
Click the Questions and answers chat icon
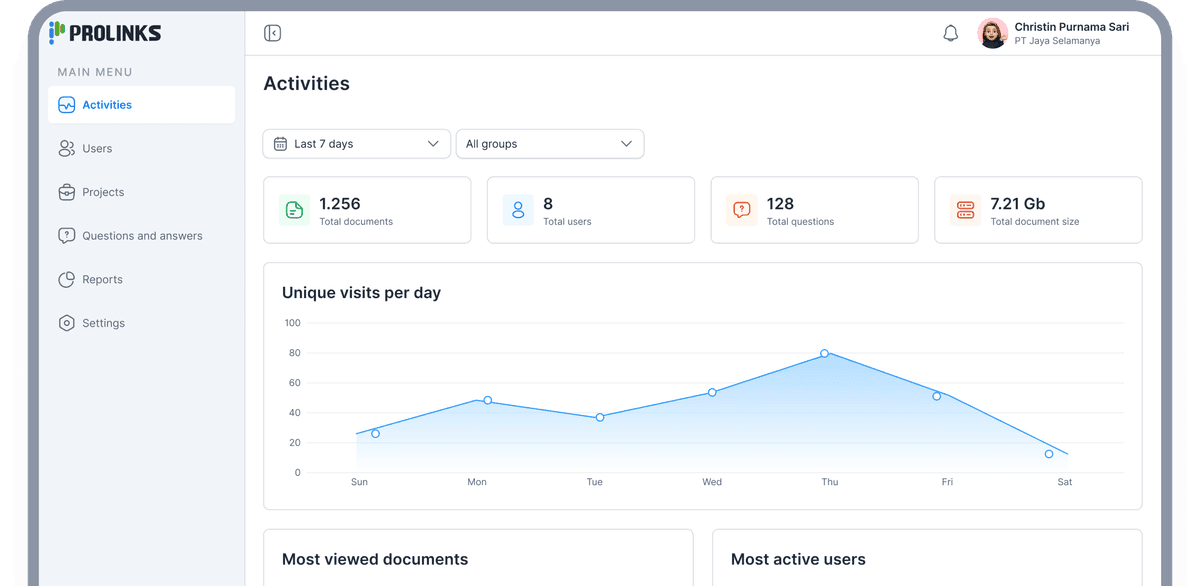pyautogui.click(x=67, y=236)
